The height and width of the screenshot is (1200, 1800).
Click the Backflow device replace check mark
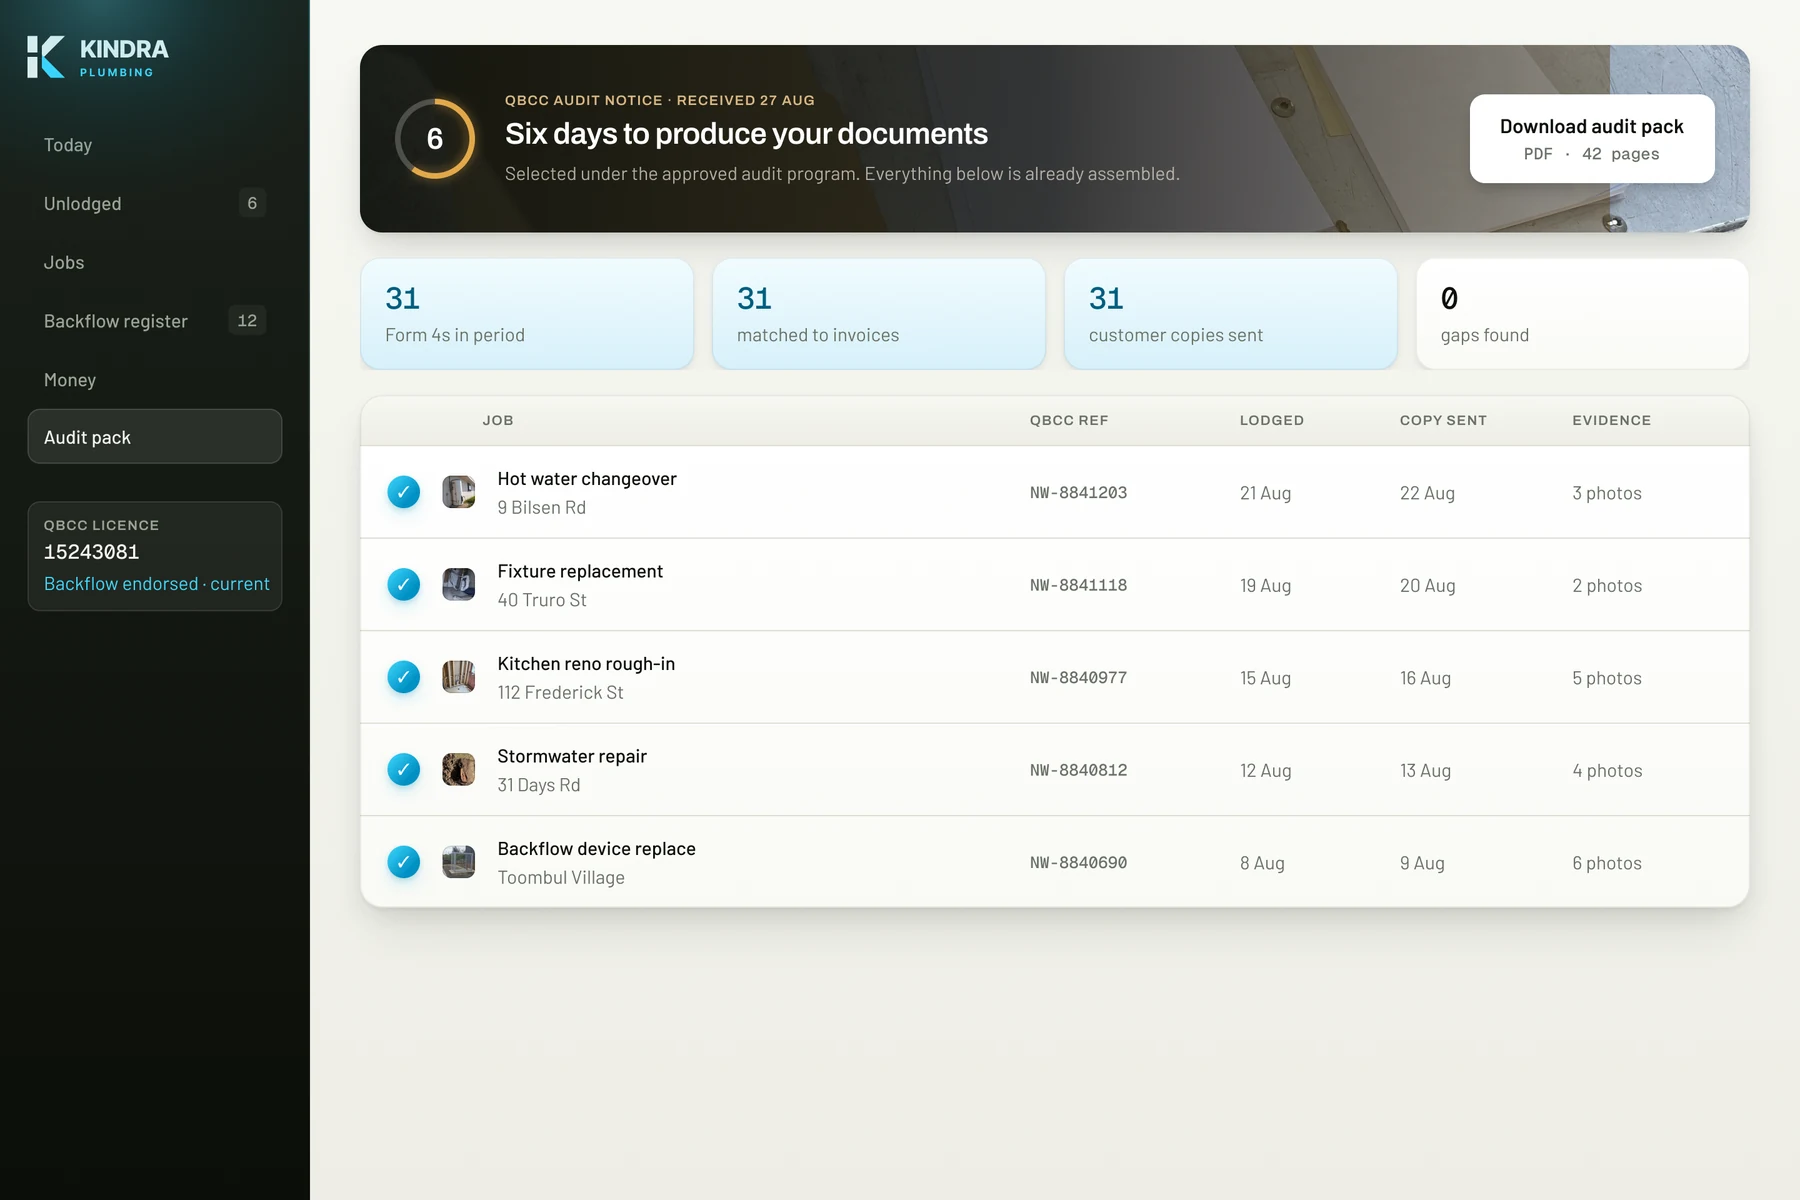pos(404,862)
